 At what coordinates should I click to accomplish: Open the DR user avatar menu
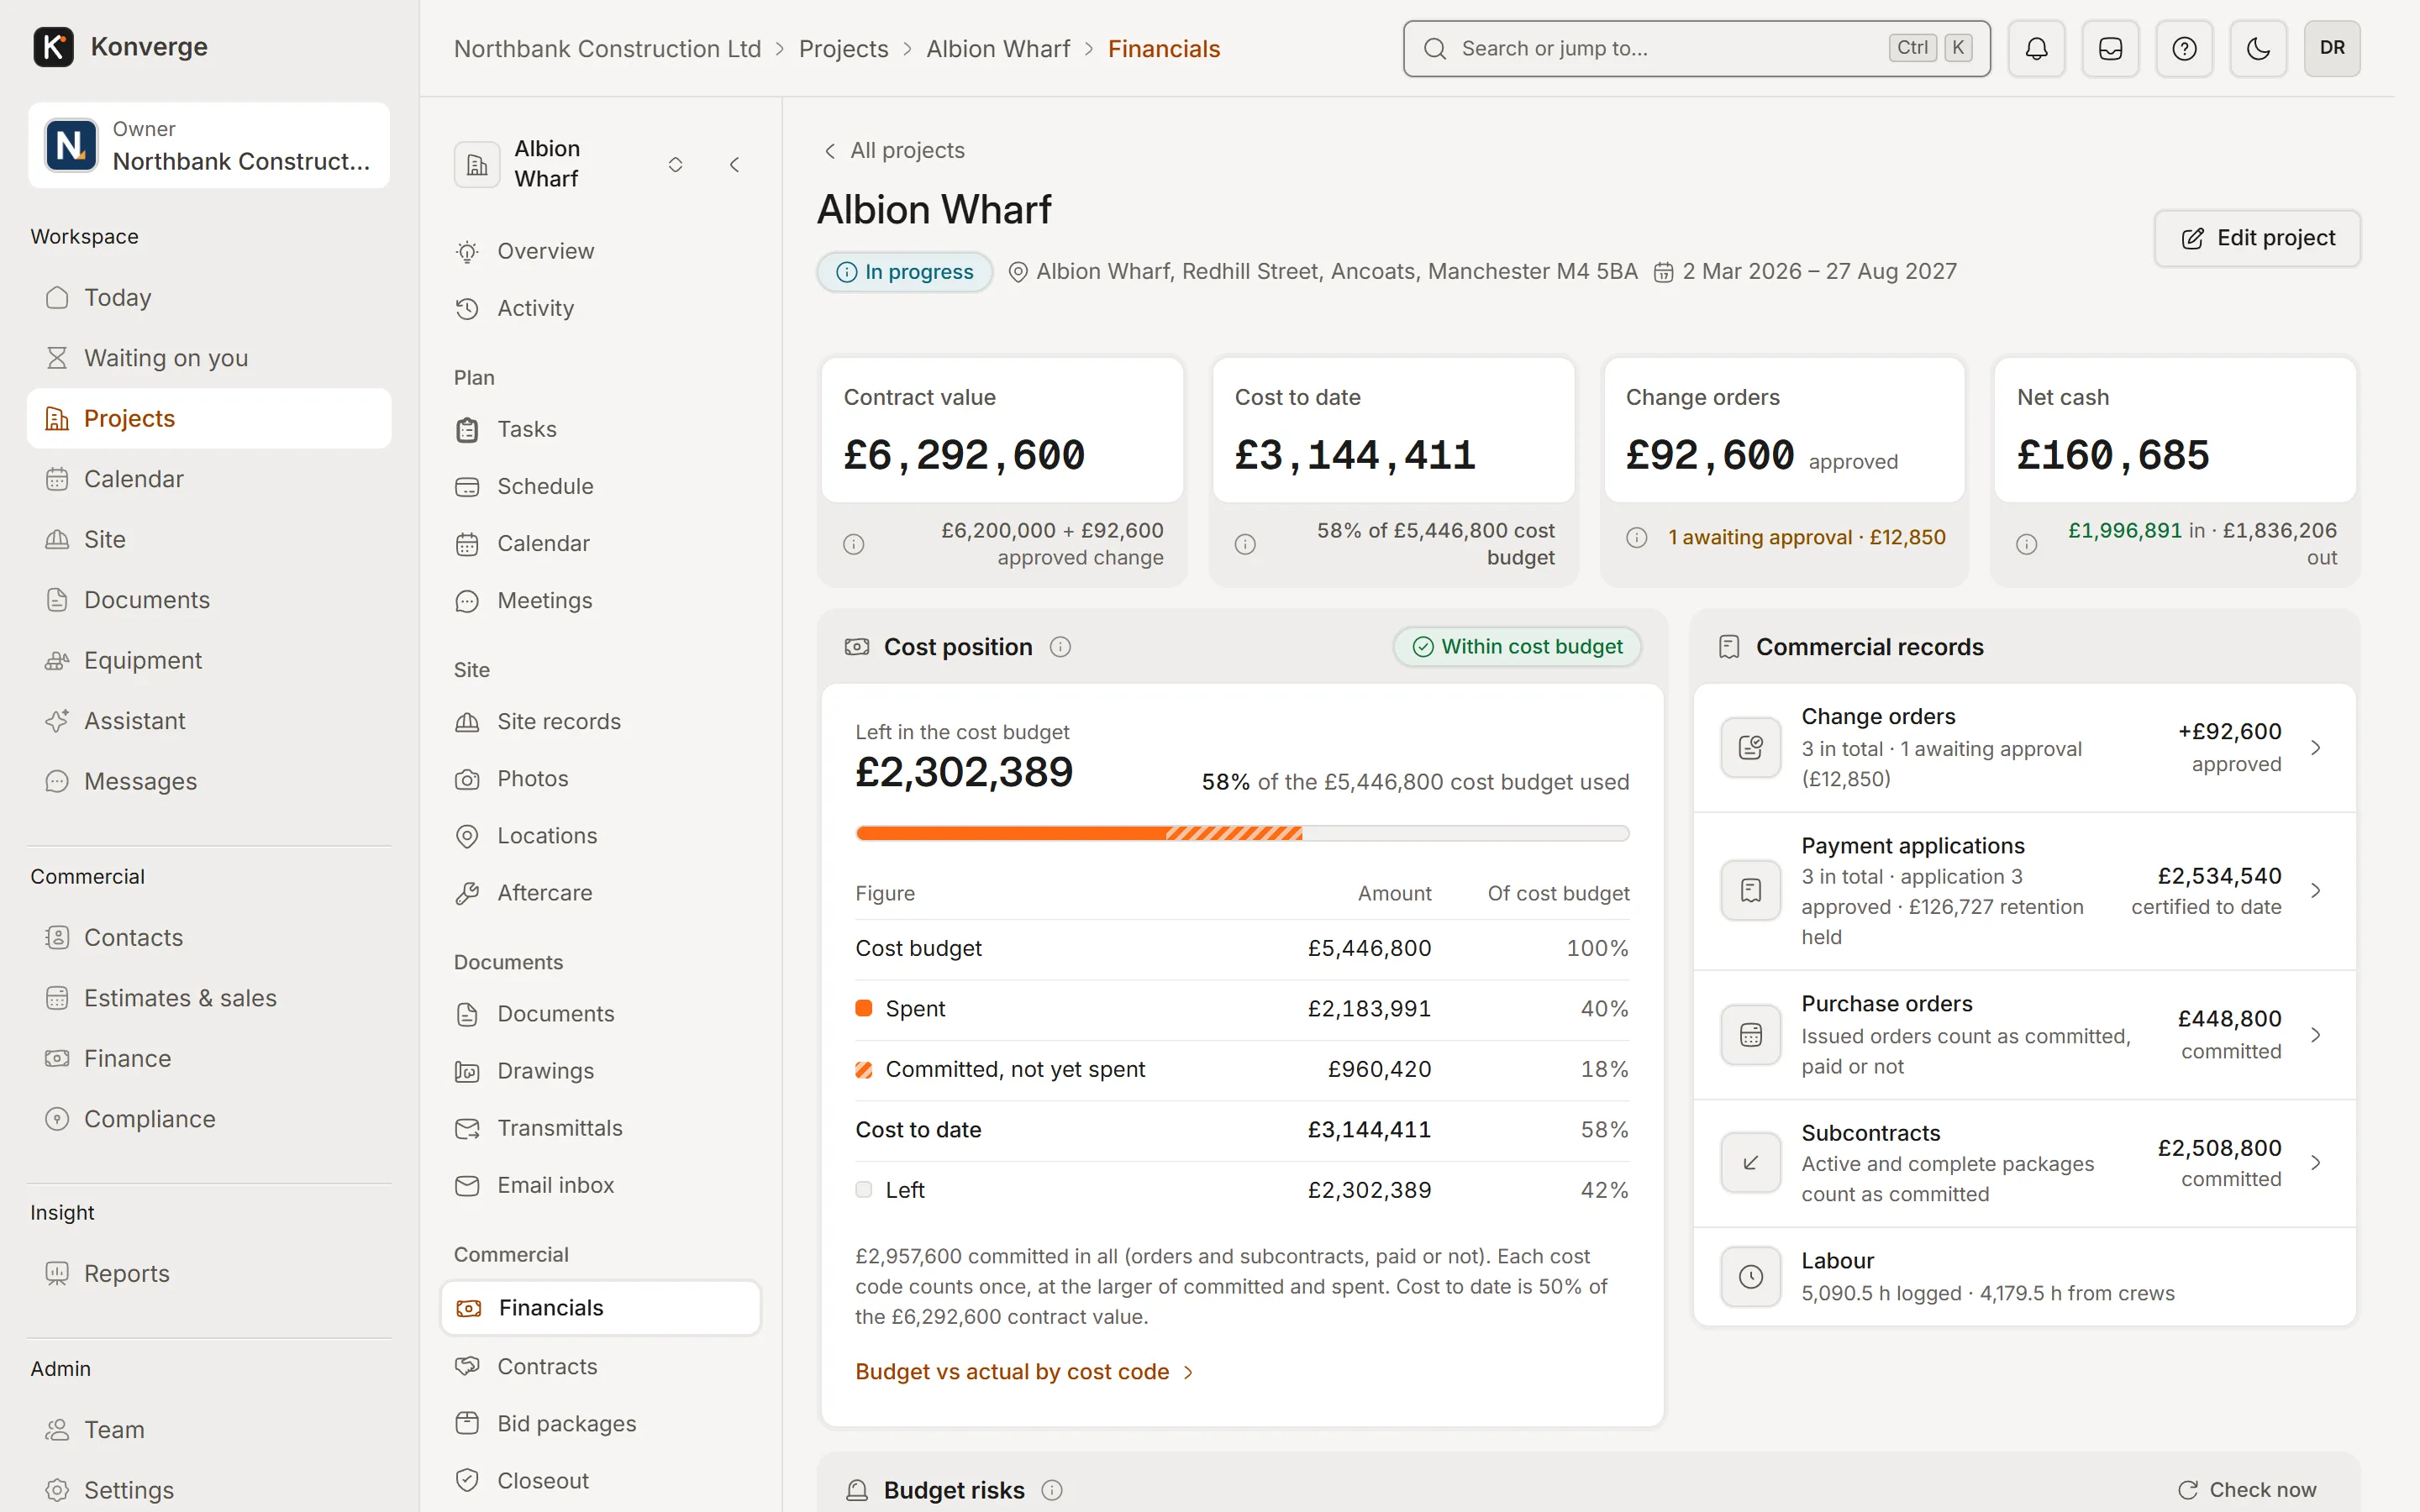click(2332, 48)
